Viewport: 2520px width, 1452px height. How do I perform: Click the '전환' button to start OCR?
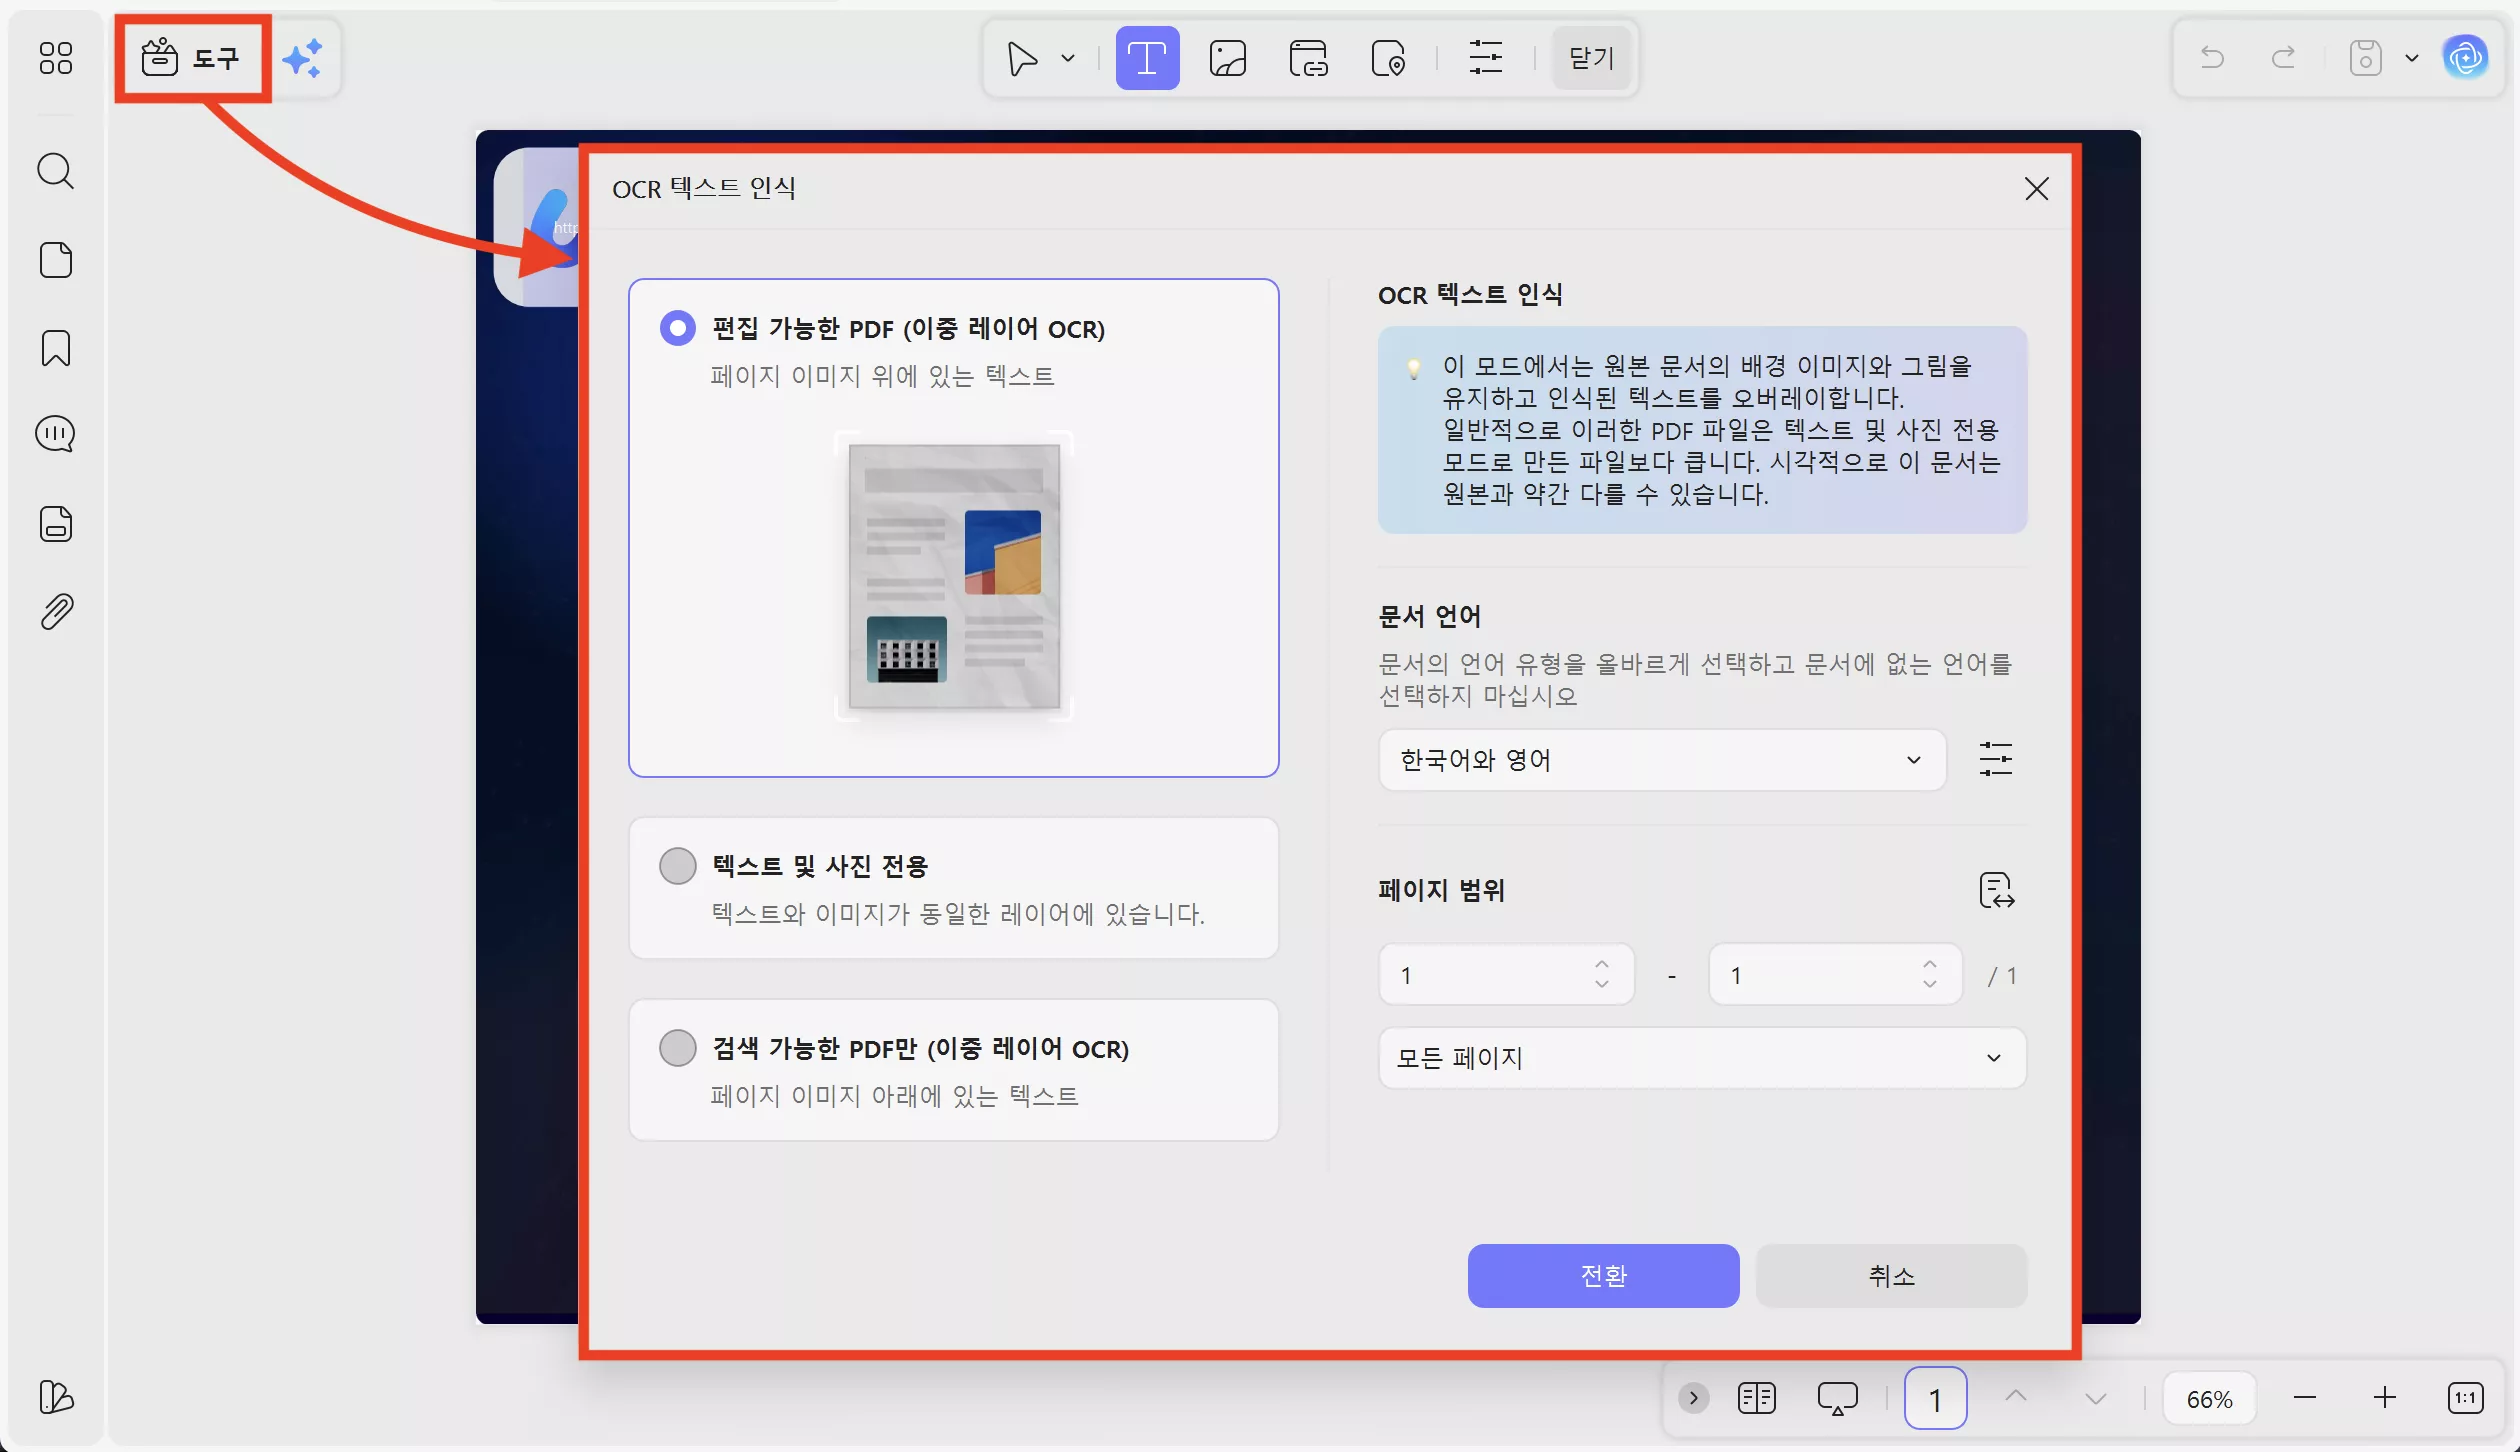pos(1603,1276)
